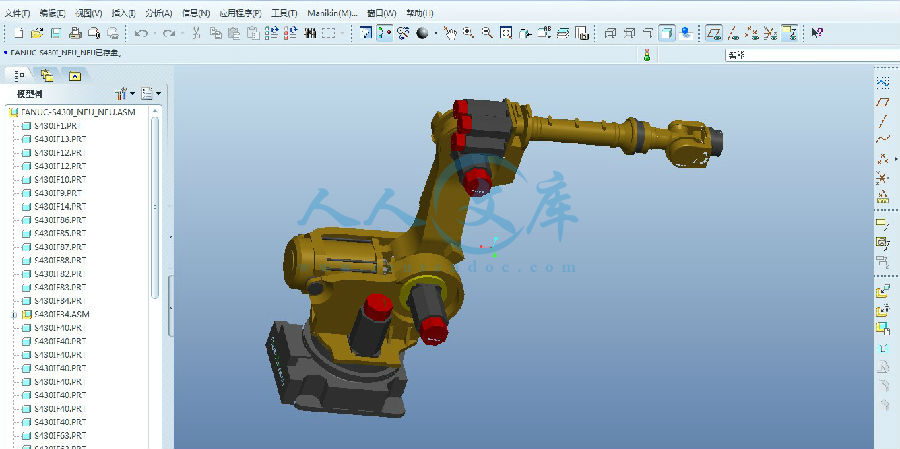
Task: Open the model tree settings dropdown
Action: click(x=123, y=94)
